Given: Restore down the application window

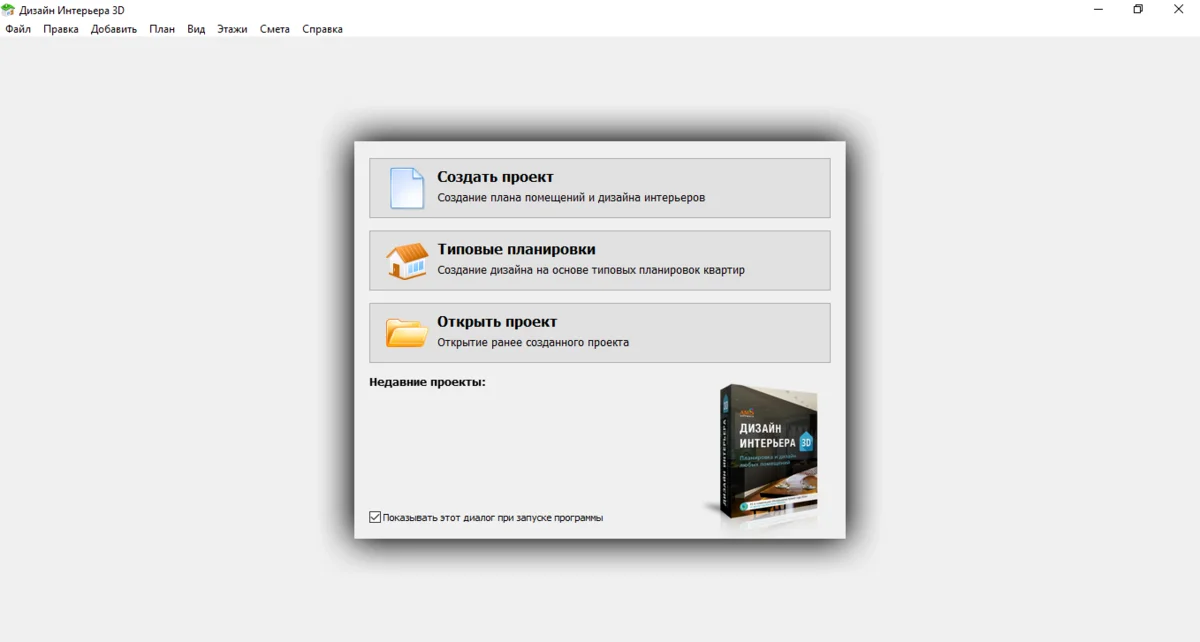Looking at the screenshot, I should (x=1138, y=10).
